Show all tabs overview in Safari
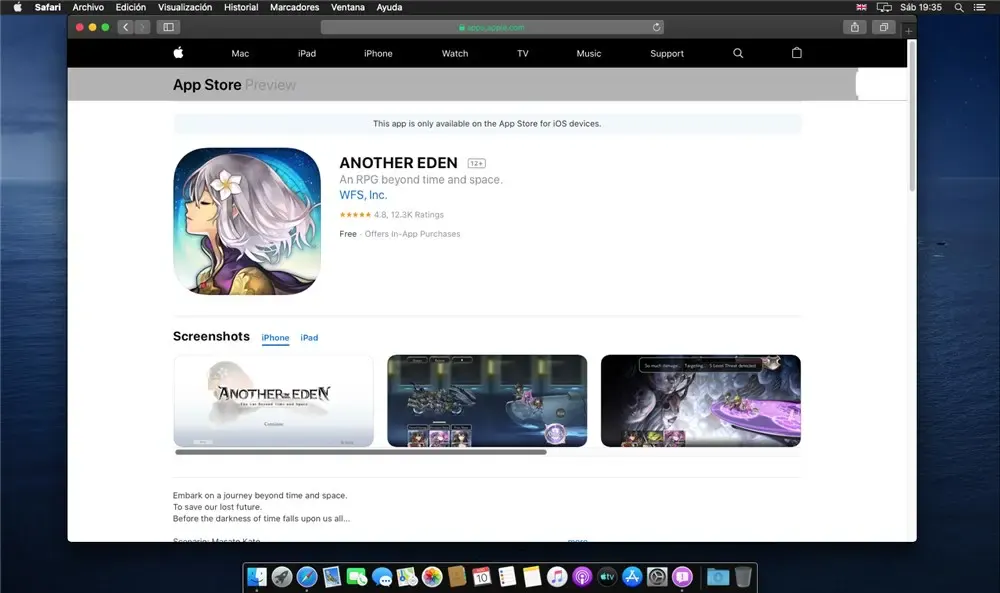The width and height of the screenshot is (1000, 593). click(884, 27)
